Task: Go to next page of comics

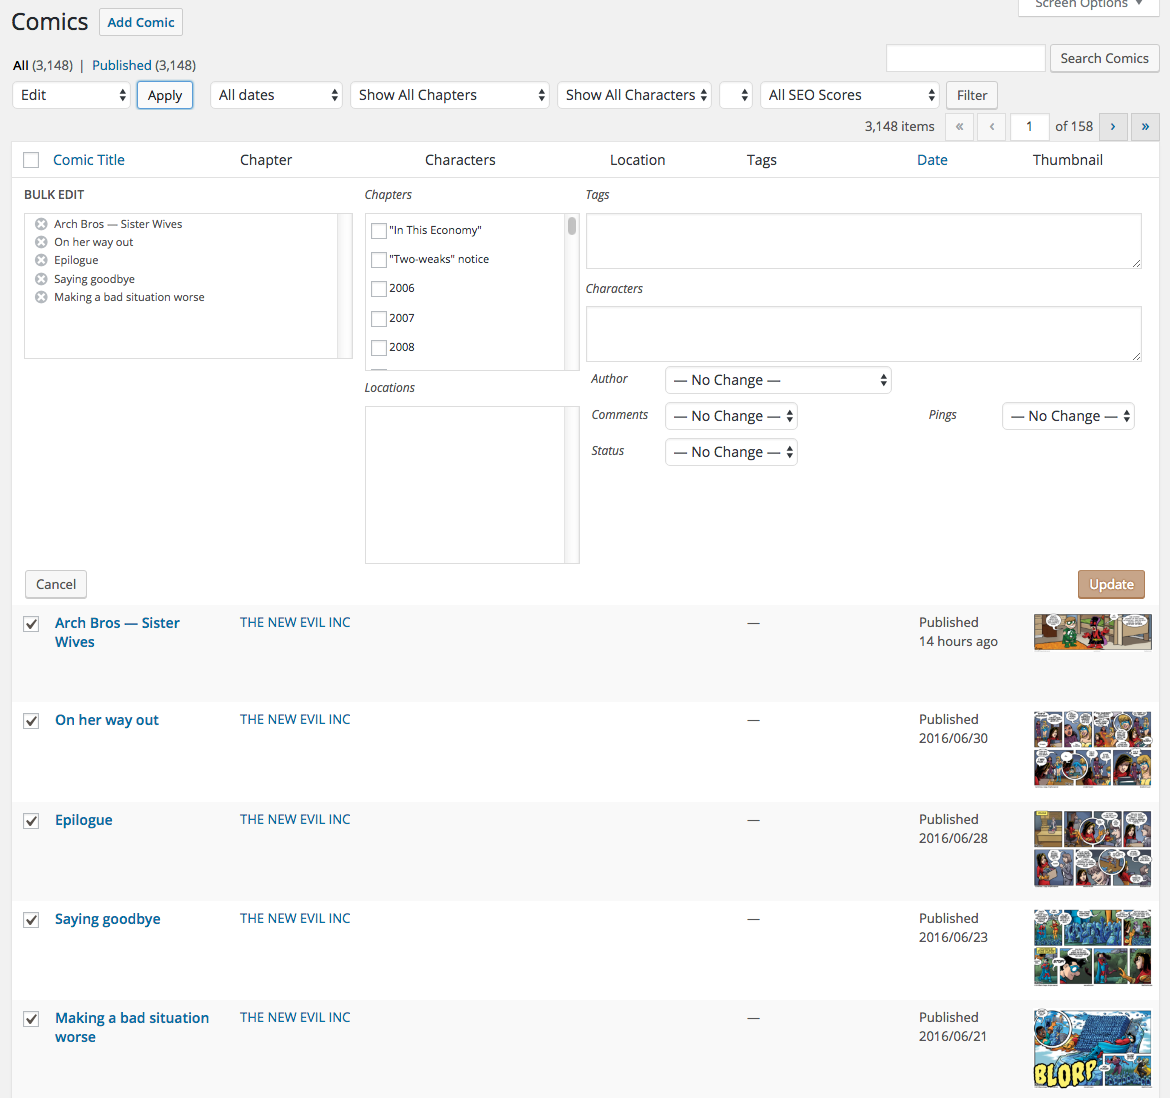Action: point(1112,126)
